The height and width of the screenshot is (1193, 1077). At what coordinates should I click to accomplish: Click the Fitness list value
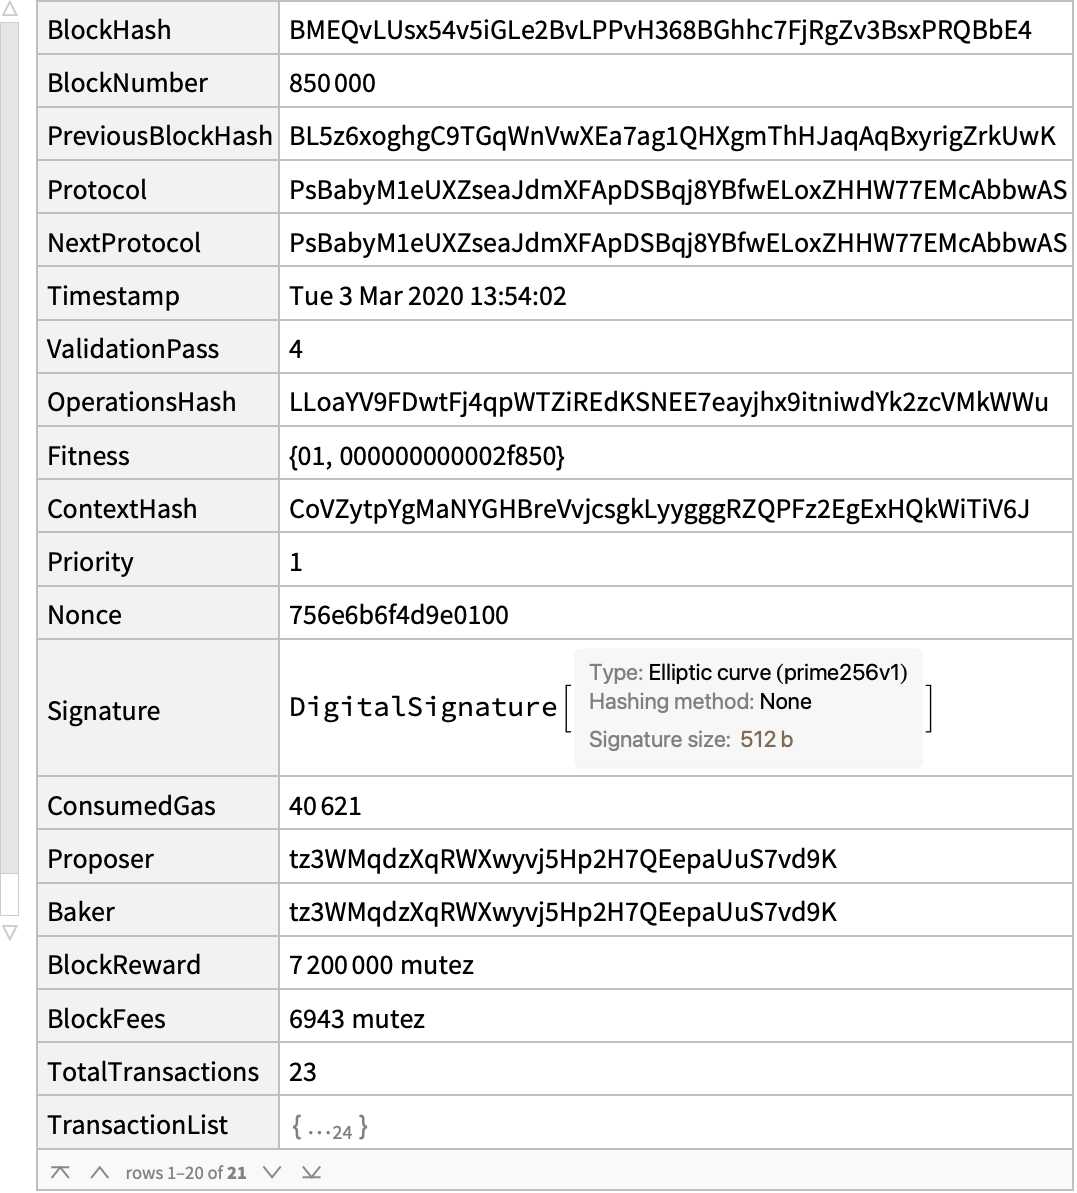click(427, 456)
